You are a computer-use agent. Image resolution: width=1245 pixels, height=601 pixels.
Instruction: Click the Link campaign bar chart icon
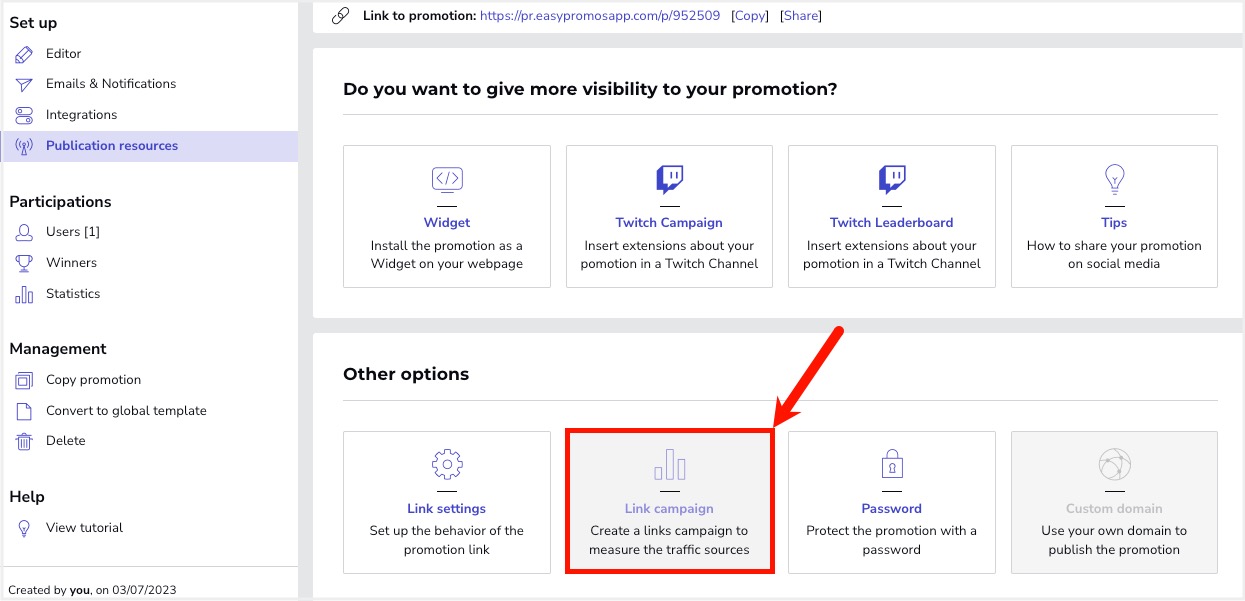669,465
